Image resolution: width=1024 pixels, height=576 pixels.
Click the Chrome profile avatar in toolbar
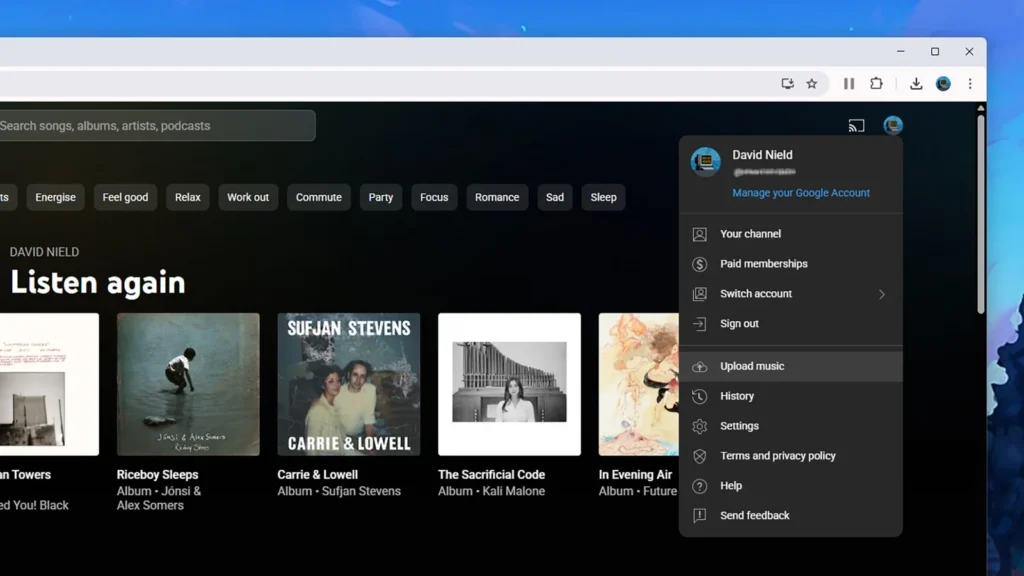(943, 84)
